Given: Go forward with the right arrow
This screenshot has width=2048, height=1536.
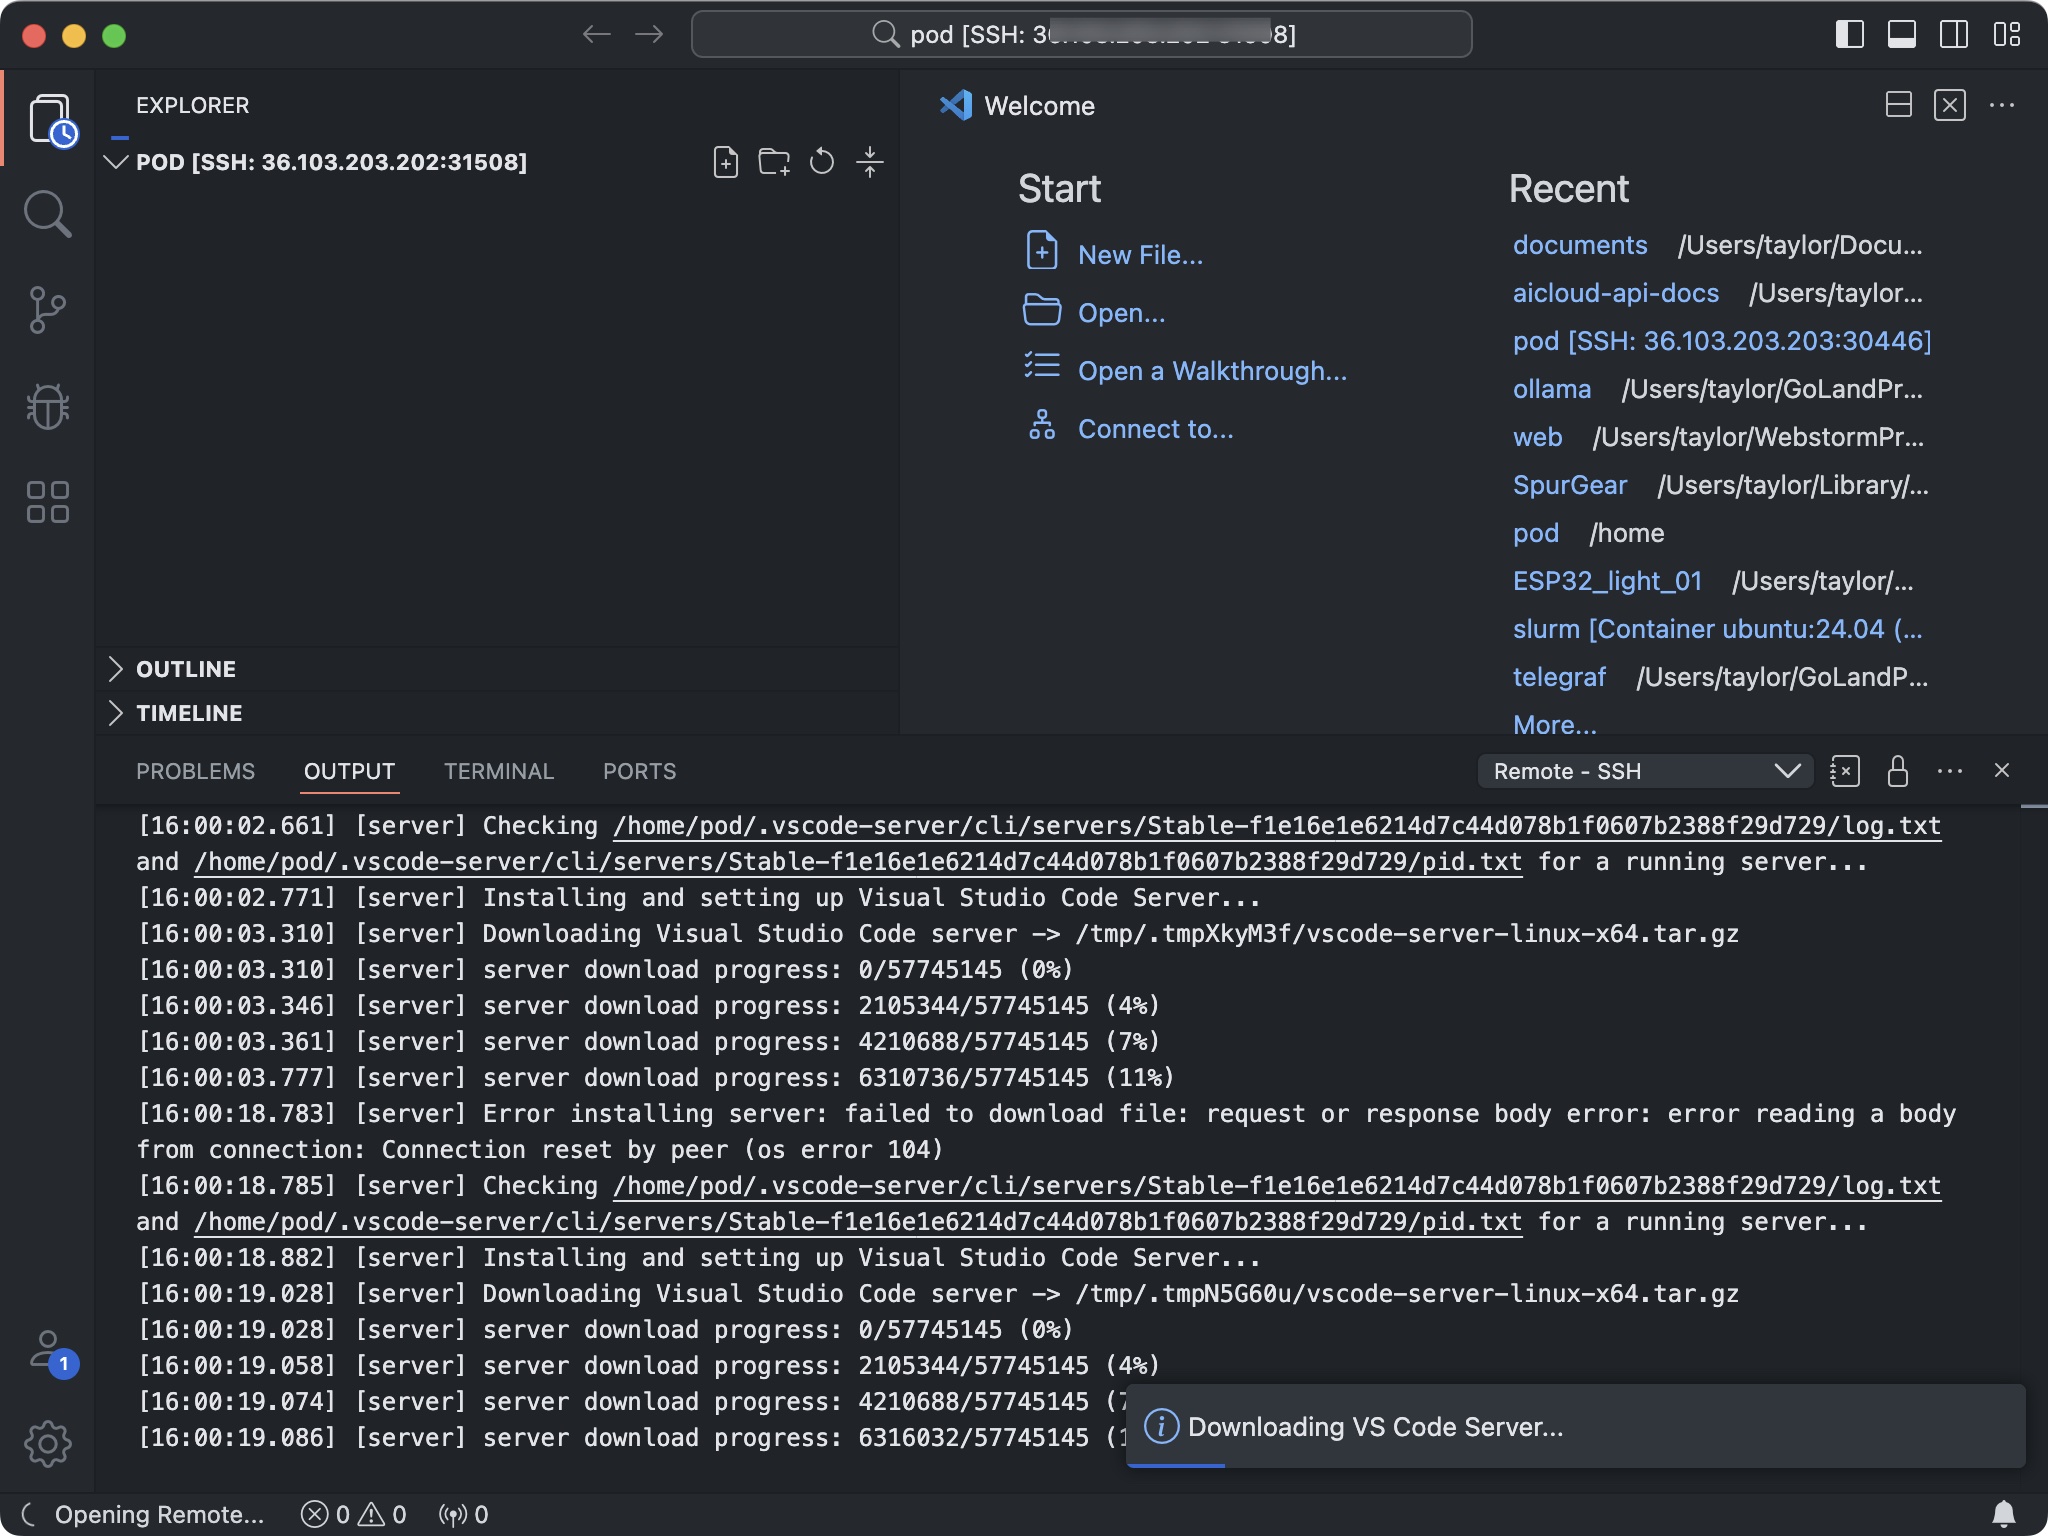Looking at the screenshot, I should coord(649,34).
